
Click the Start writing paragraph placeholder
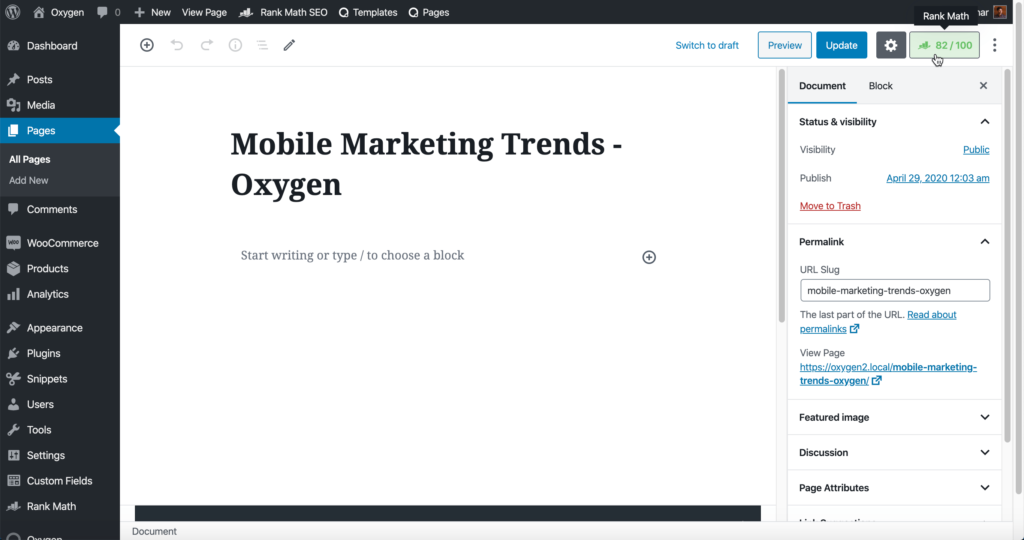click(x=352, y=255)
